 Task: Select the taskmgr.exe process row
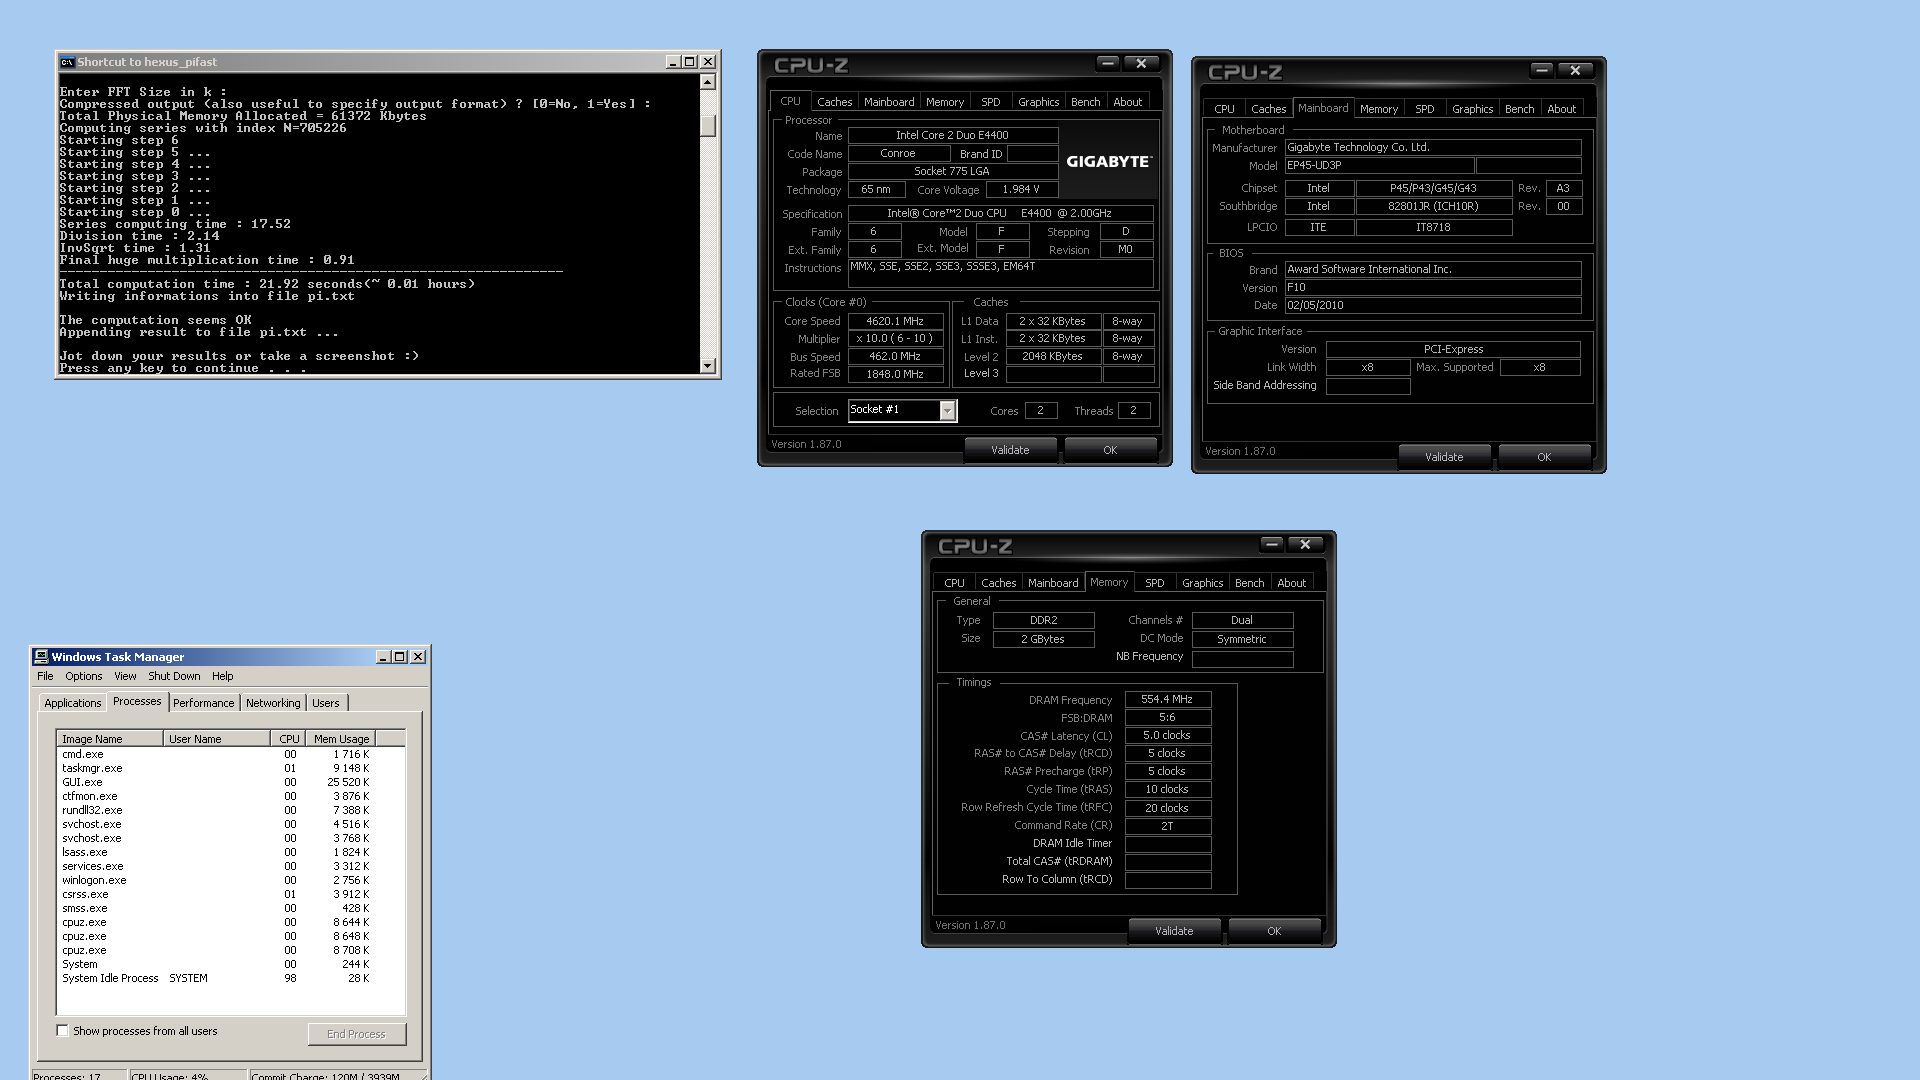point(231,769)
